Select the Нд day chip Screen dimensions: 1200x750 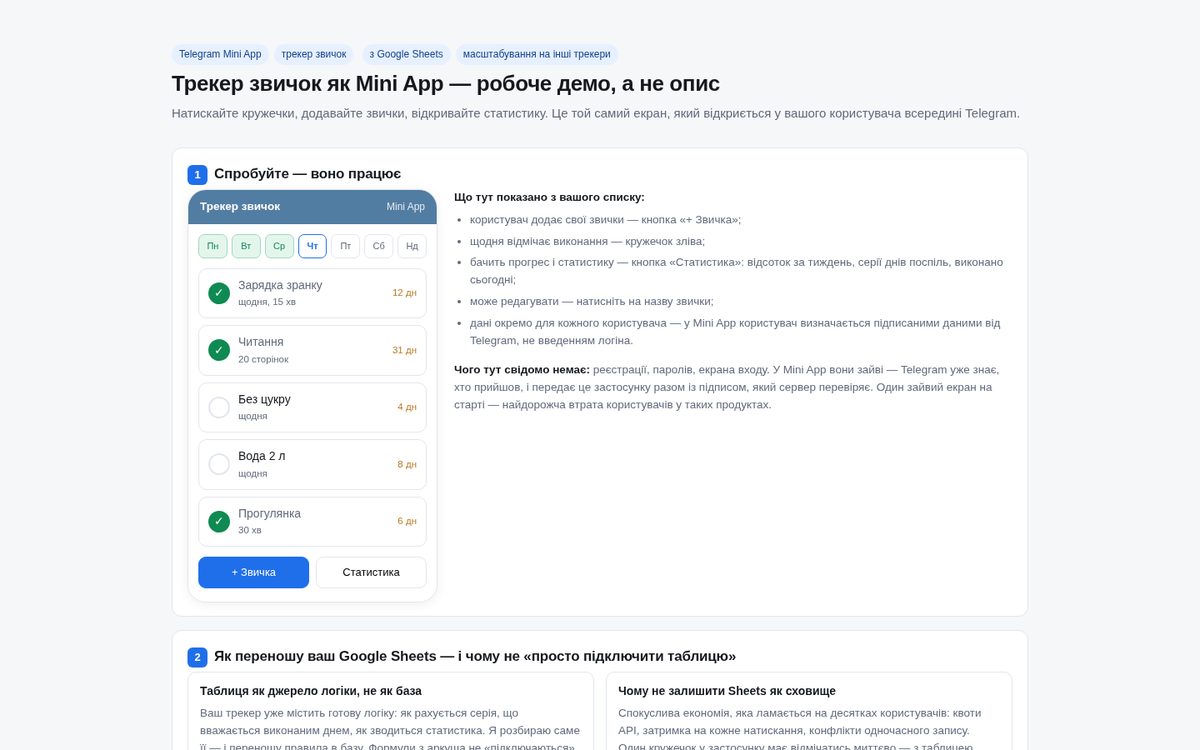(412, 246)
